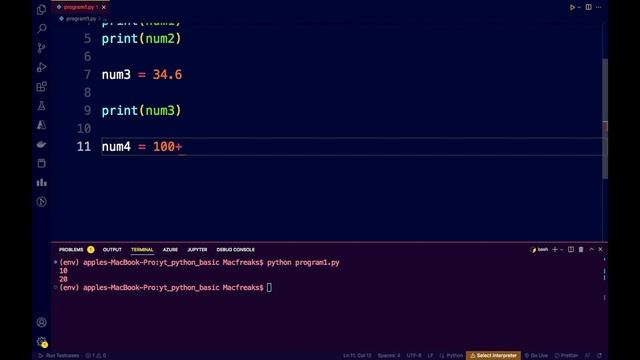
Task: Maximize the panel with chevron up
Action: [591, 249]
